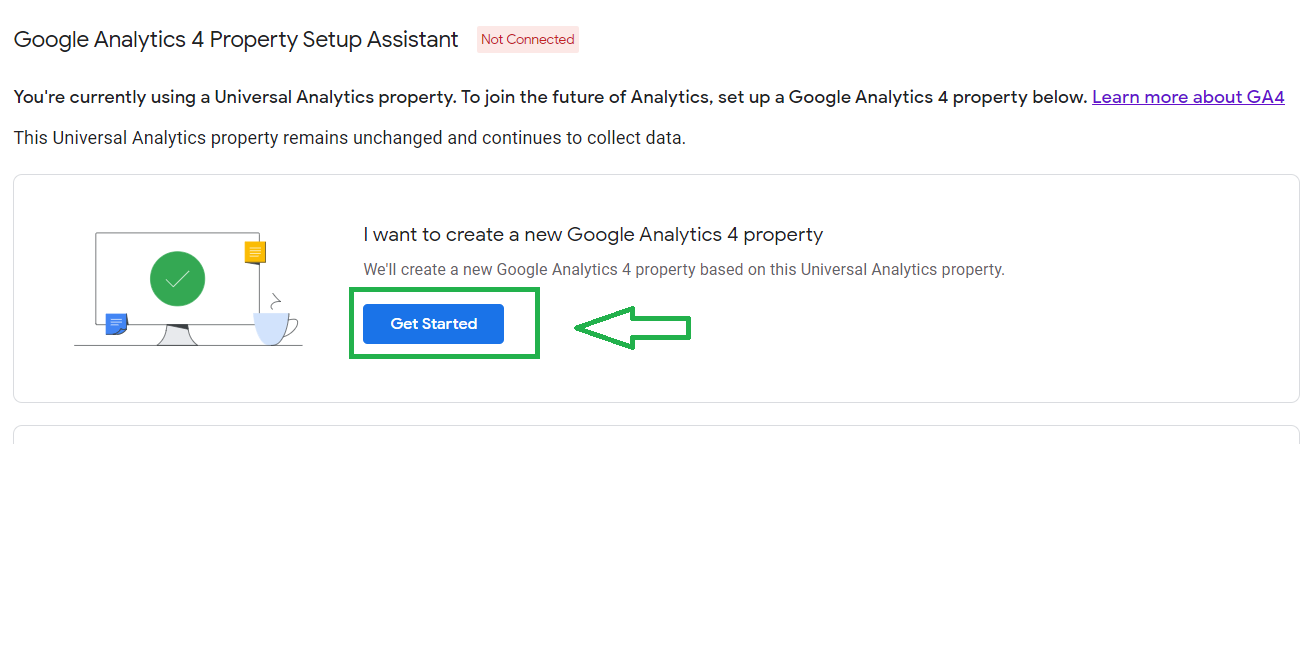The image size is (1309, 648).
Task: Click the monitor stand in the illustration
Action: [x=177, y=336]
